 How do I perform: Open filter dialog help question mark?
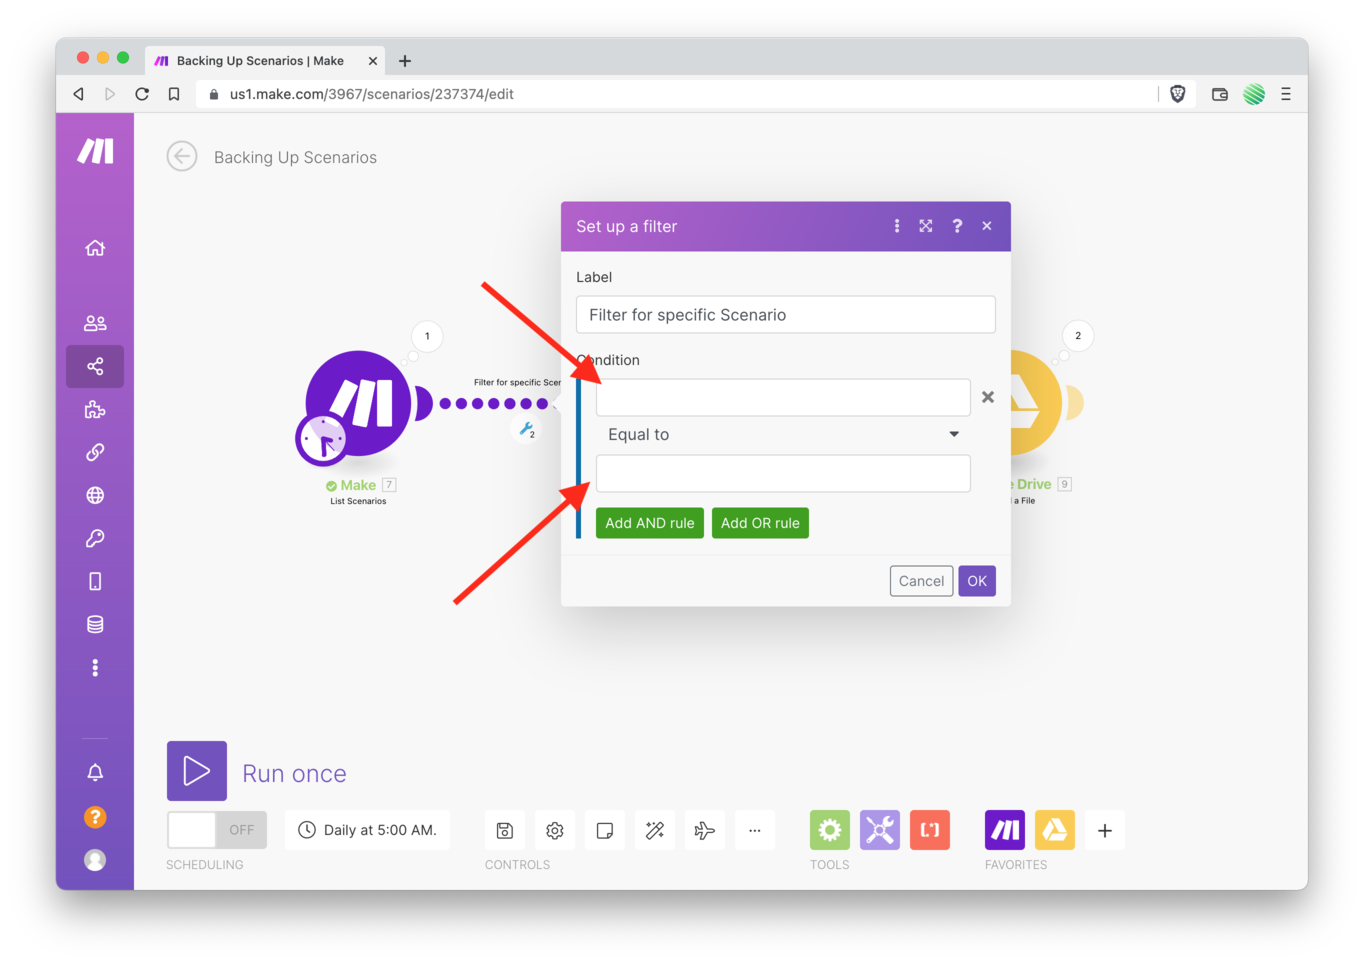(957, 226)
